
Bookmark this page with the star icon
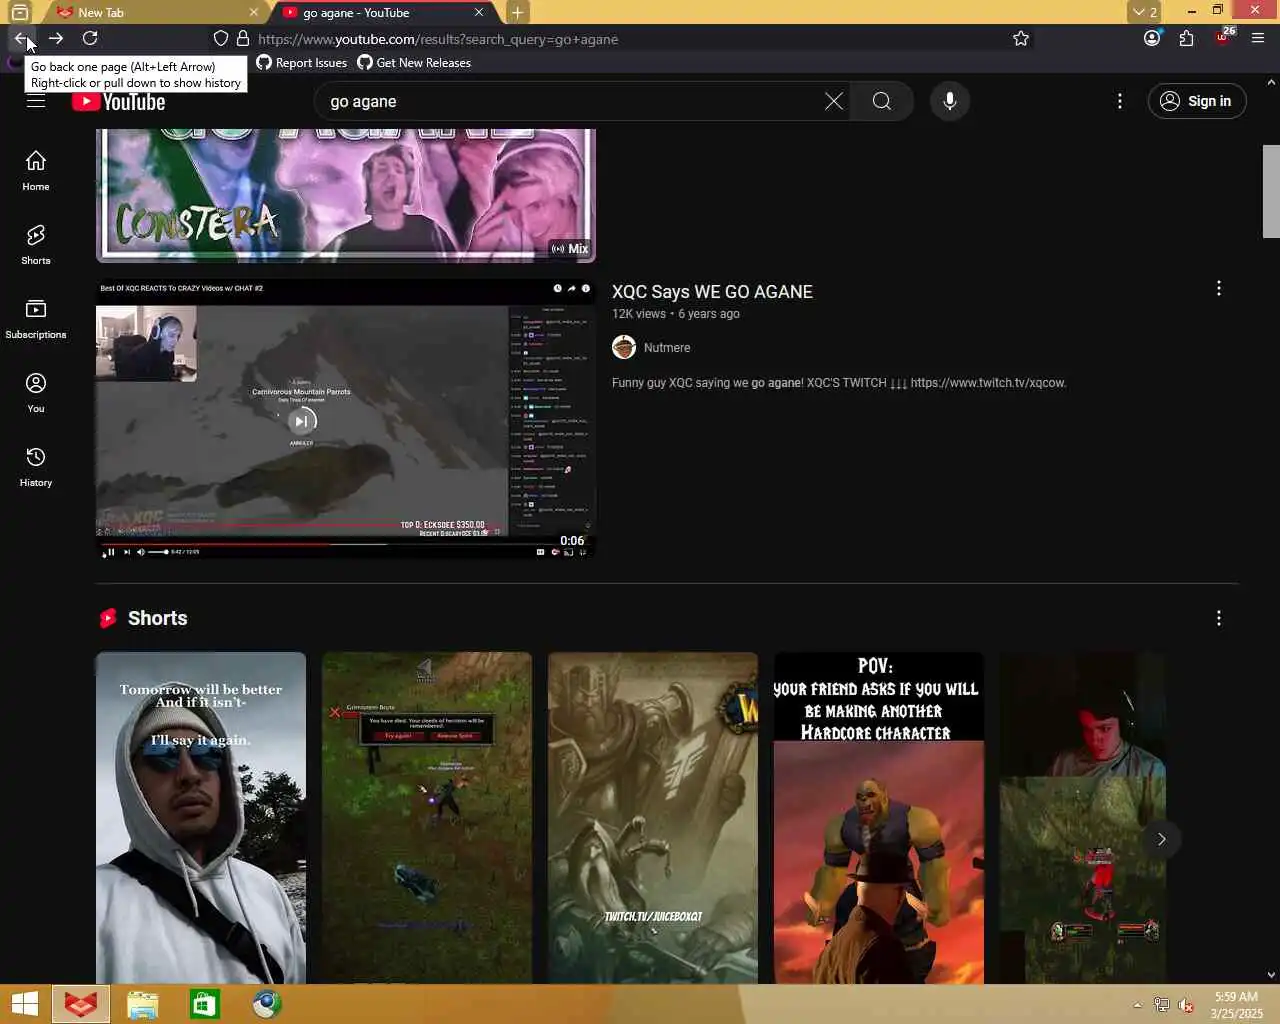[x=1021, y=38]
